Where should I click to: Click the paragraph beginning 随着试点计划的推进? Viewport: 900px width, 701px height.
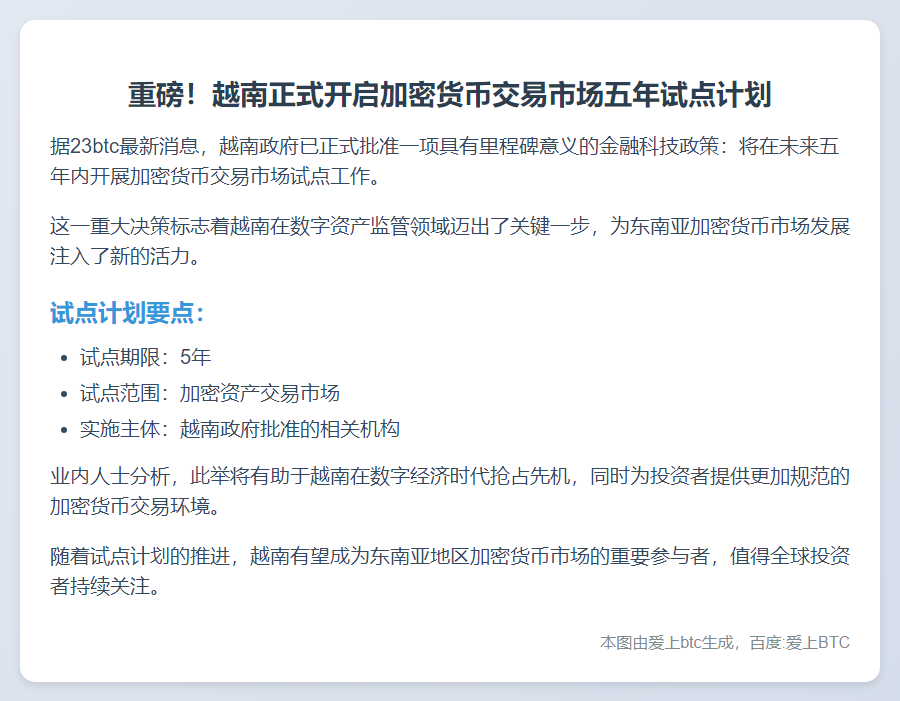coord(450,571)
